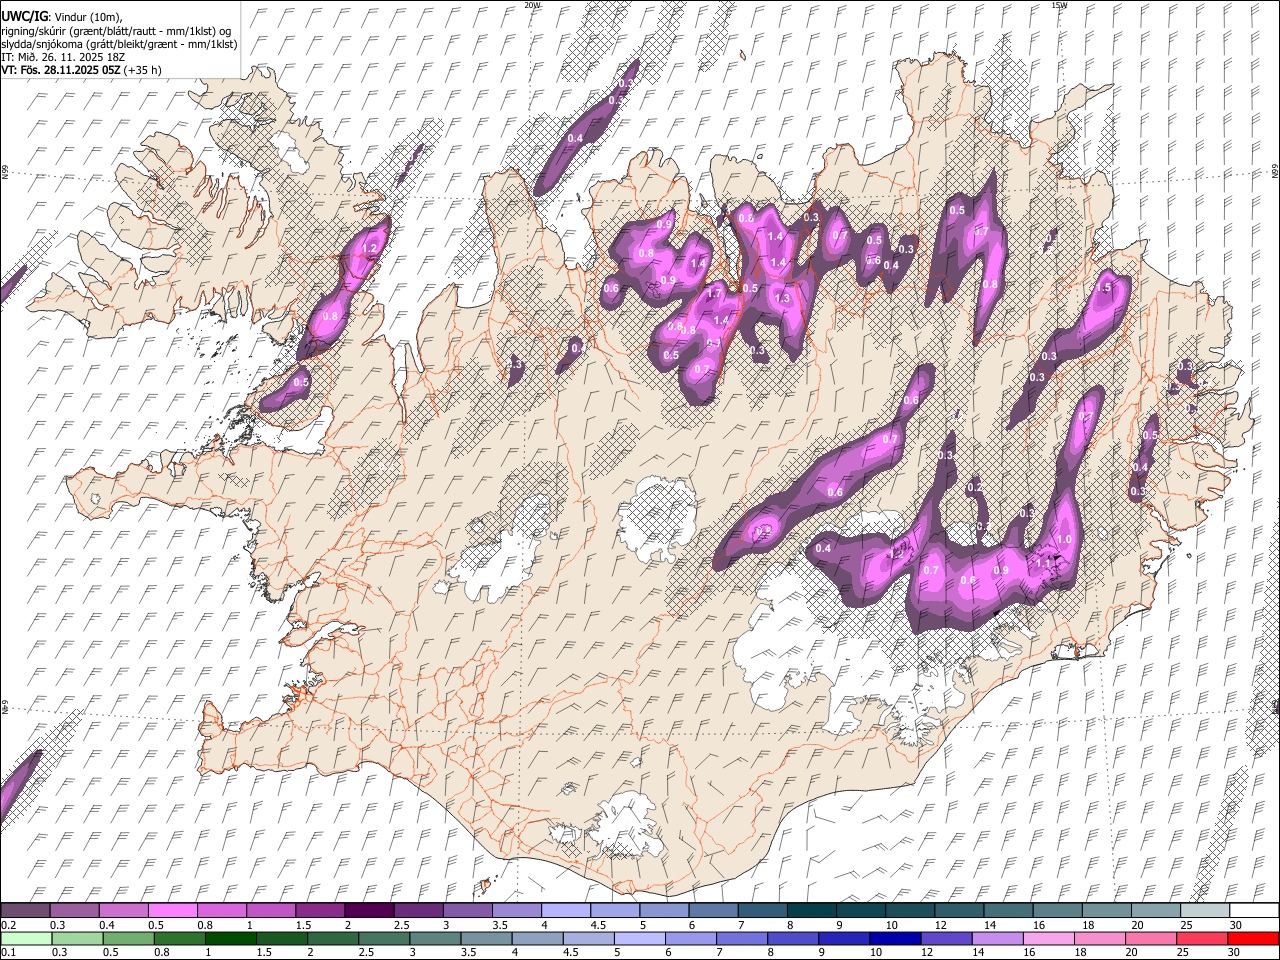This screenshot has height=960, width=1280.
Task: Pick the darkest green 1 swatch, lower legend row
Action: pyautogui.click(x=230, y=938)
